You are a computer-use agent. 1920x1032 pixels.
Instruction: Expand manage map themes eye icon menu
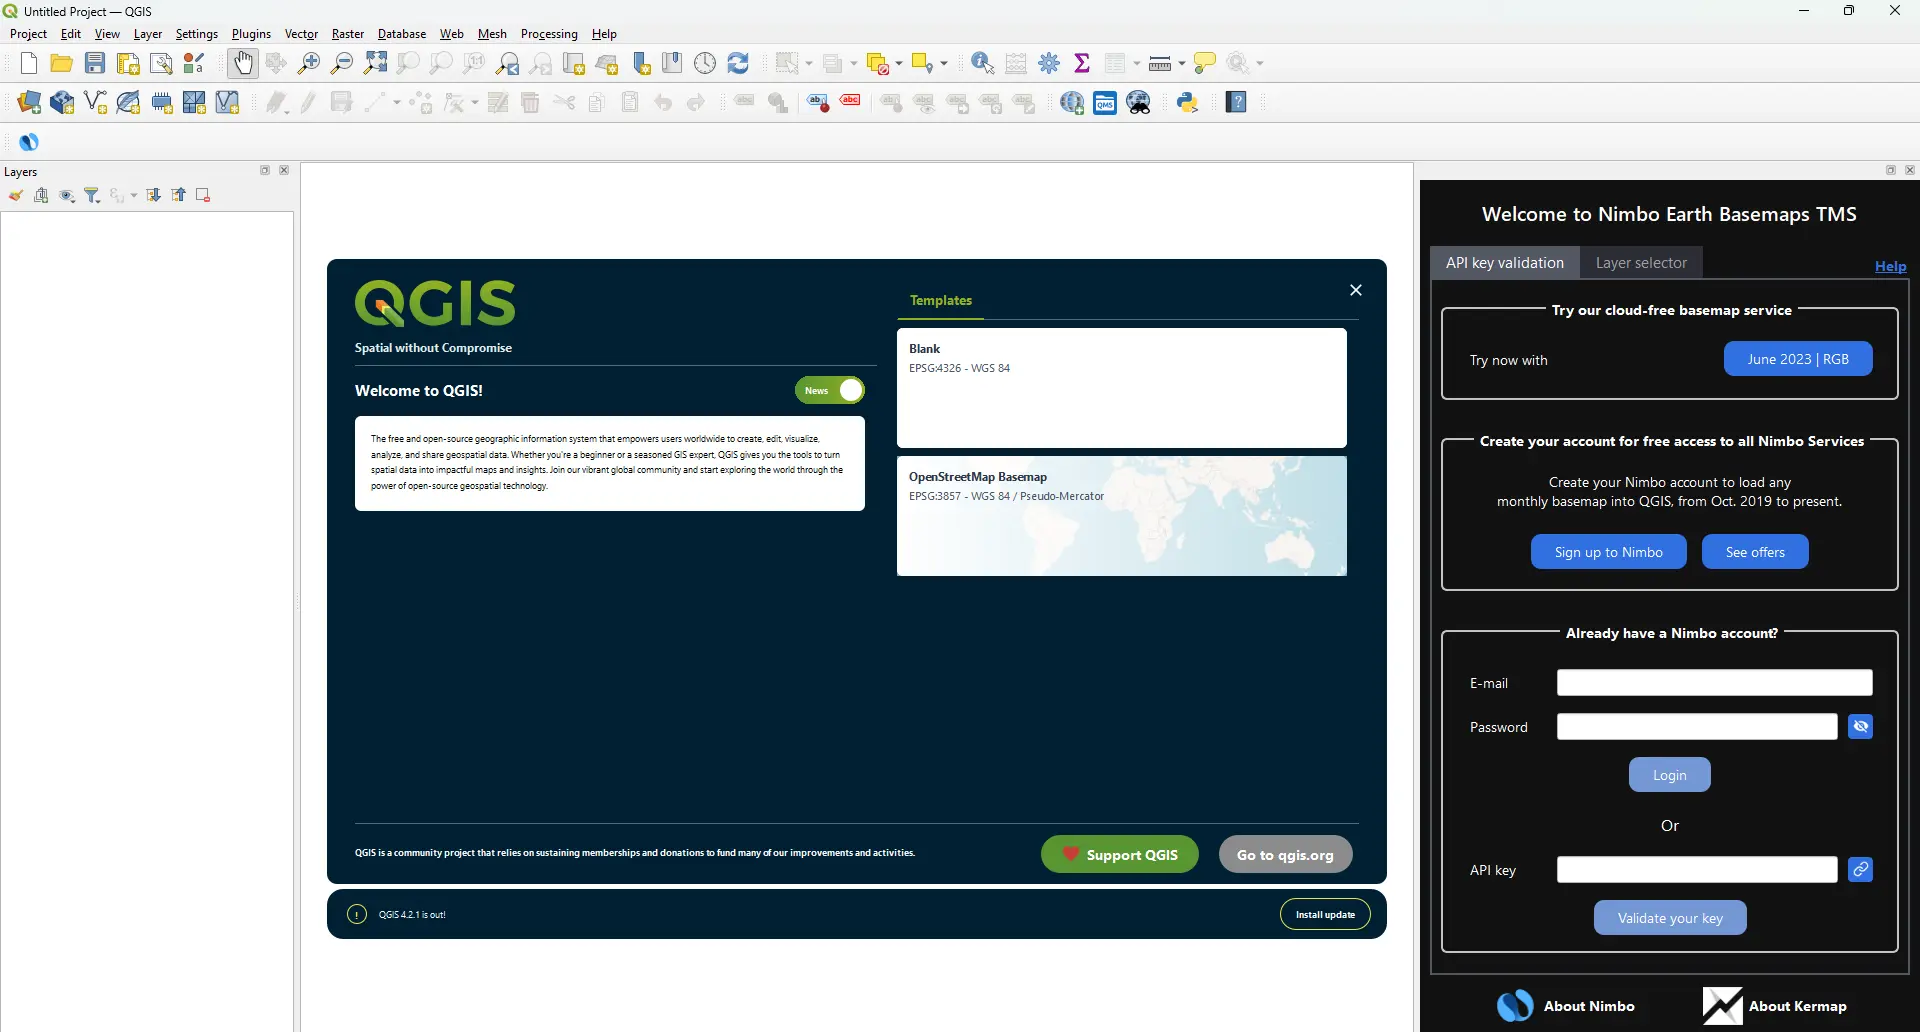(x=67, y=195)
